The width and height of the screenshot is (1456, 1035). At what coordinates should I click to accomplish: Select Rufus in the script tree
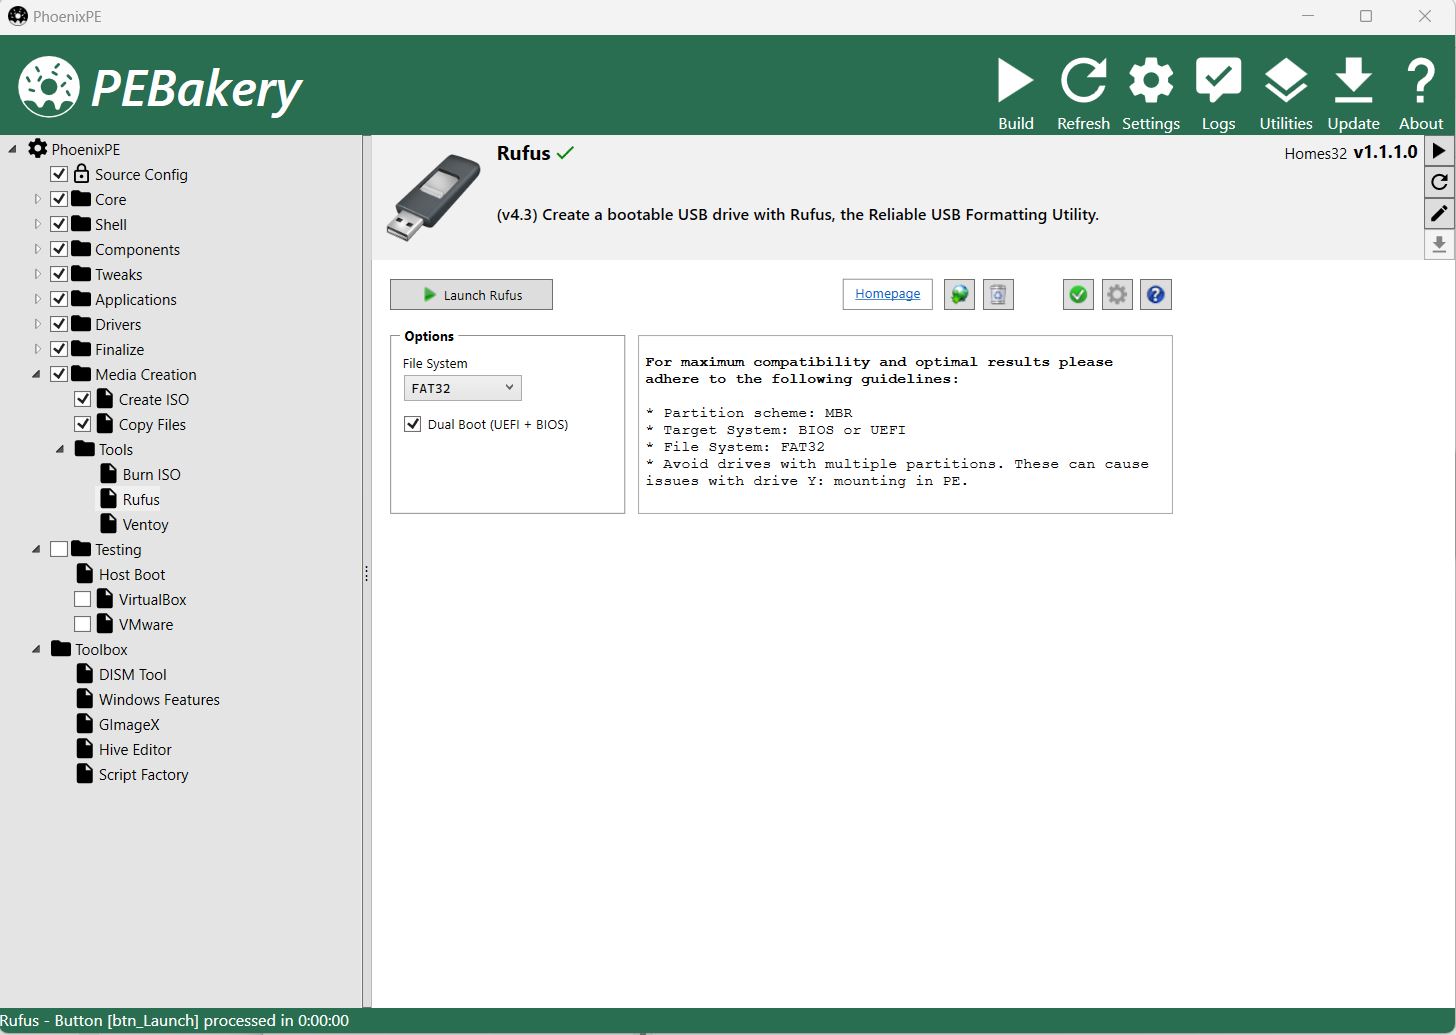tap(141, 499)
